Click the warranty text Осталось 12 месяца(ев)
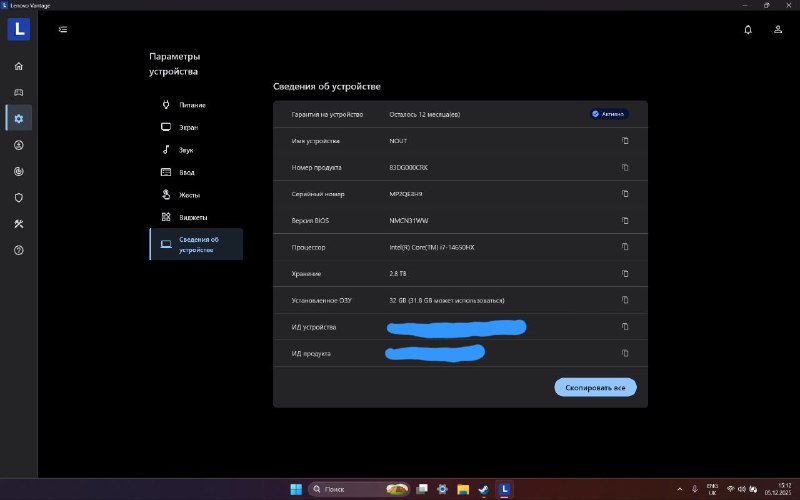 424,115
